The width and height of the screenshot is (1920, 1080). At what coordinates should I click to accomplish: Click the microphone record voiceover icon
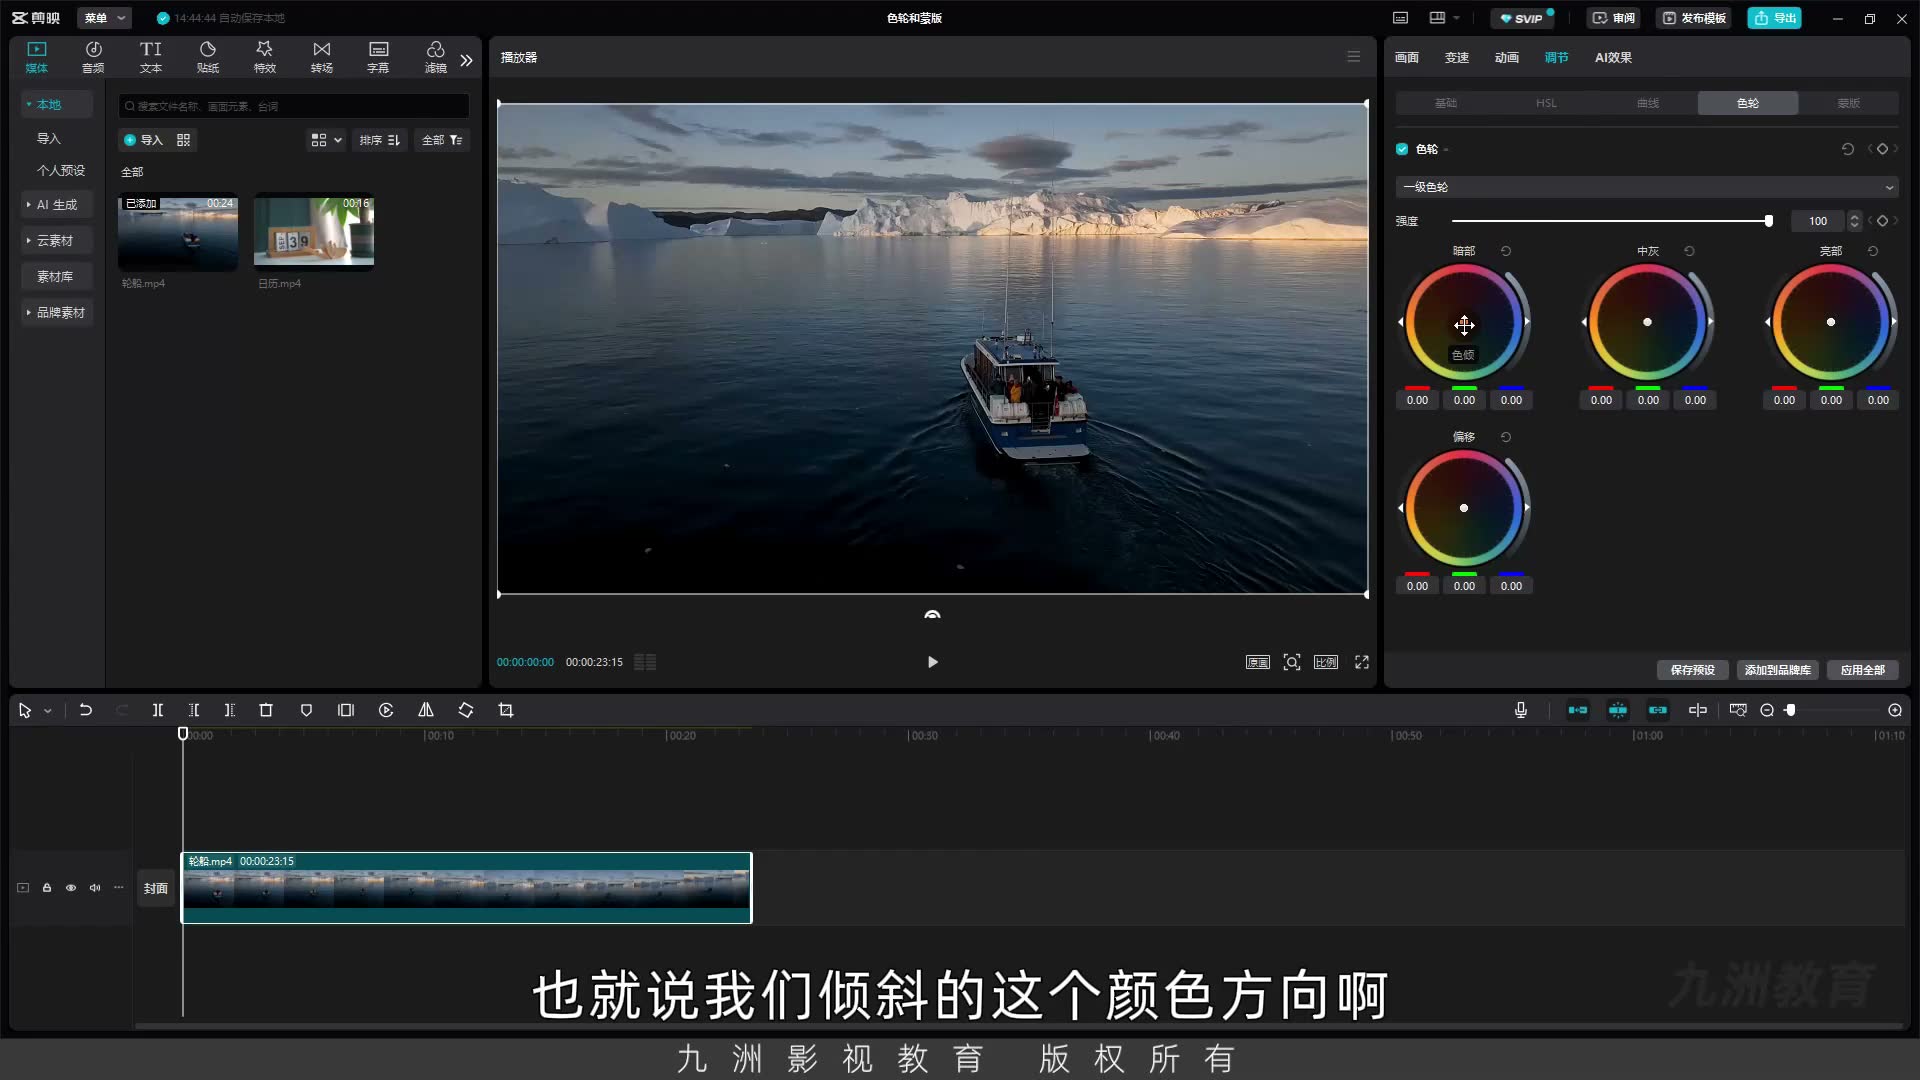click(x=1521, y=710)
